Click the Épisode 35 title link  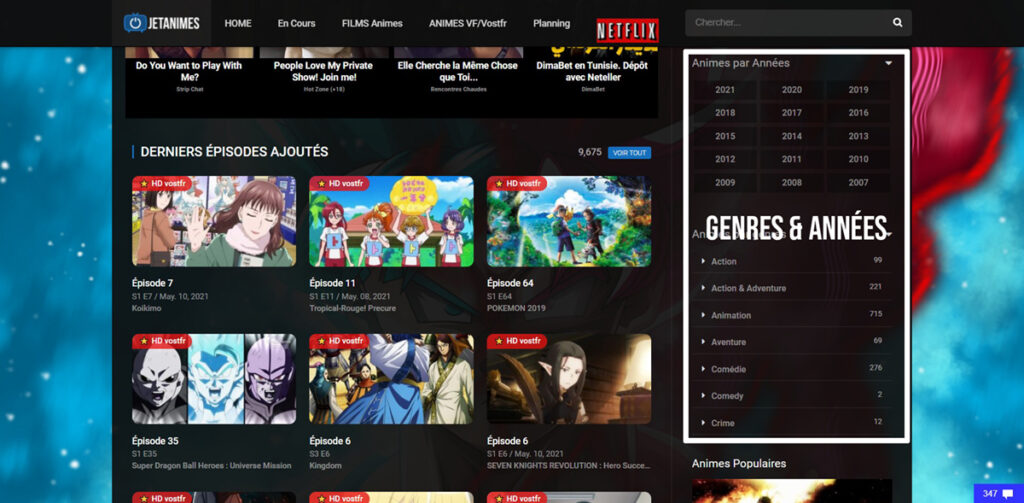point(155,442)
